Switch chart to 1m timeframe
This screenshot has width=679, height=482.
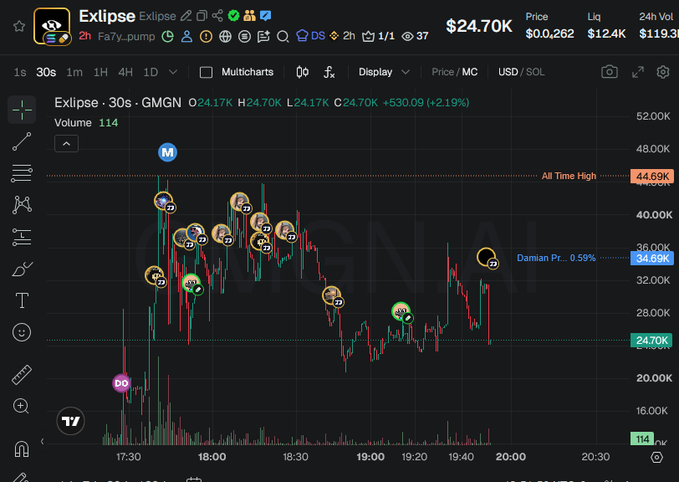(x=74, y=72)
